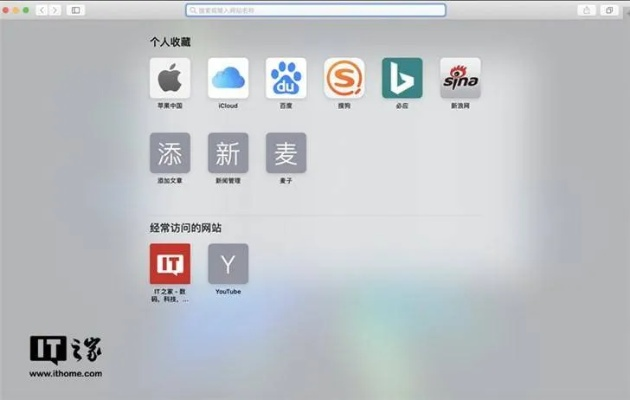Show all tabs overview button
Image resolution: width=630 pixels, height=400 pixels.
coord(609,10)
